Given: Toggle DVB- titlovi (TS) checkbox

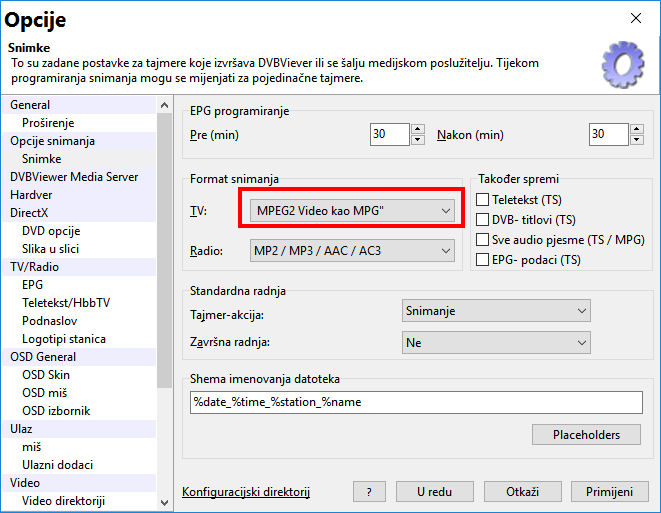Looking at the screenshot, I should [483, 220].
